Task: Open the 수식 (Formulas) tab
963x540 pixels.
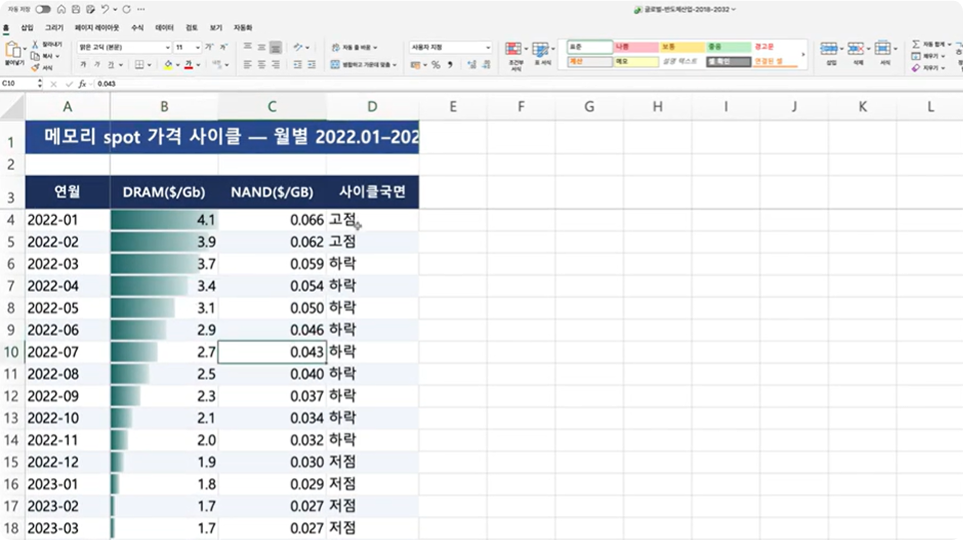Action: click(x=138, y=28)
